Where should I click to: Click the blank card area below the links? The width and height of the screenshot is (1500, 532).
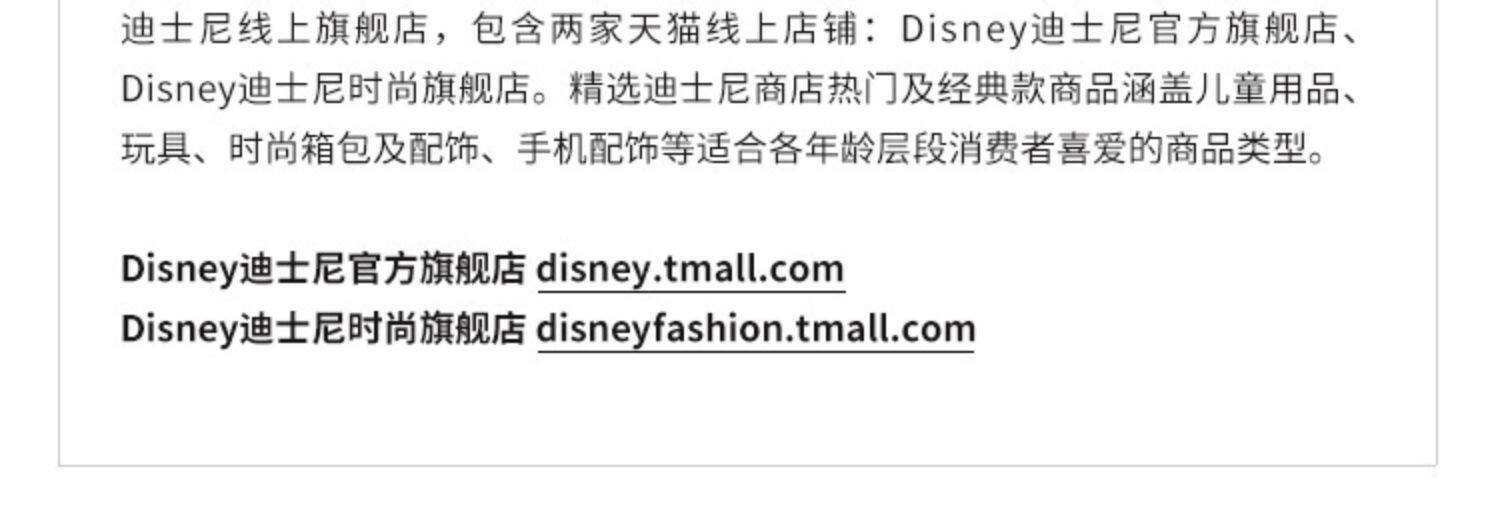pyautogui.click(x=748, y=410)
